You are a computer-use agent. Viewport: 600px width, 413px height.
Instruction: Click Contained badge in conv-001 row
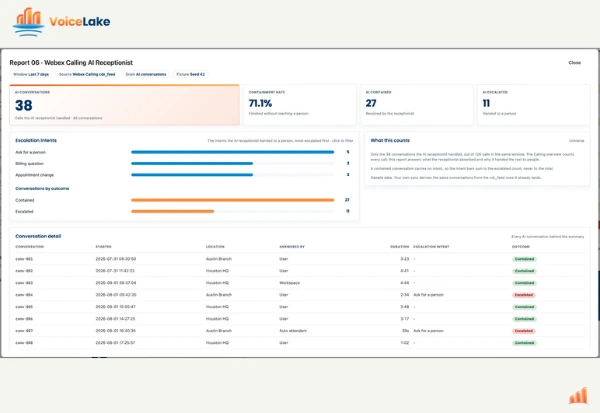click(524, 259)
